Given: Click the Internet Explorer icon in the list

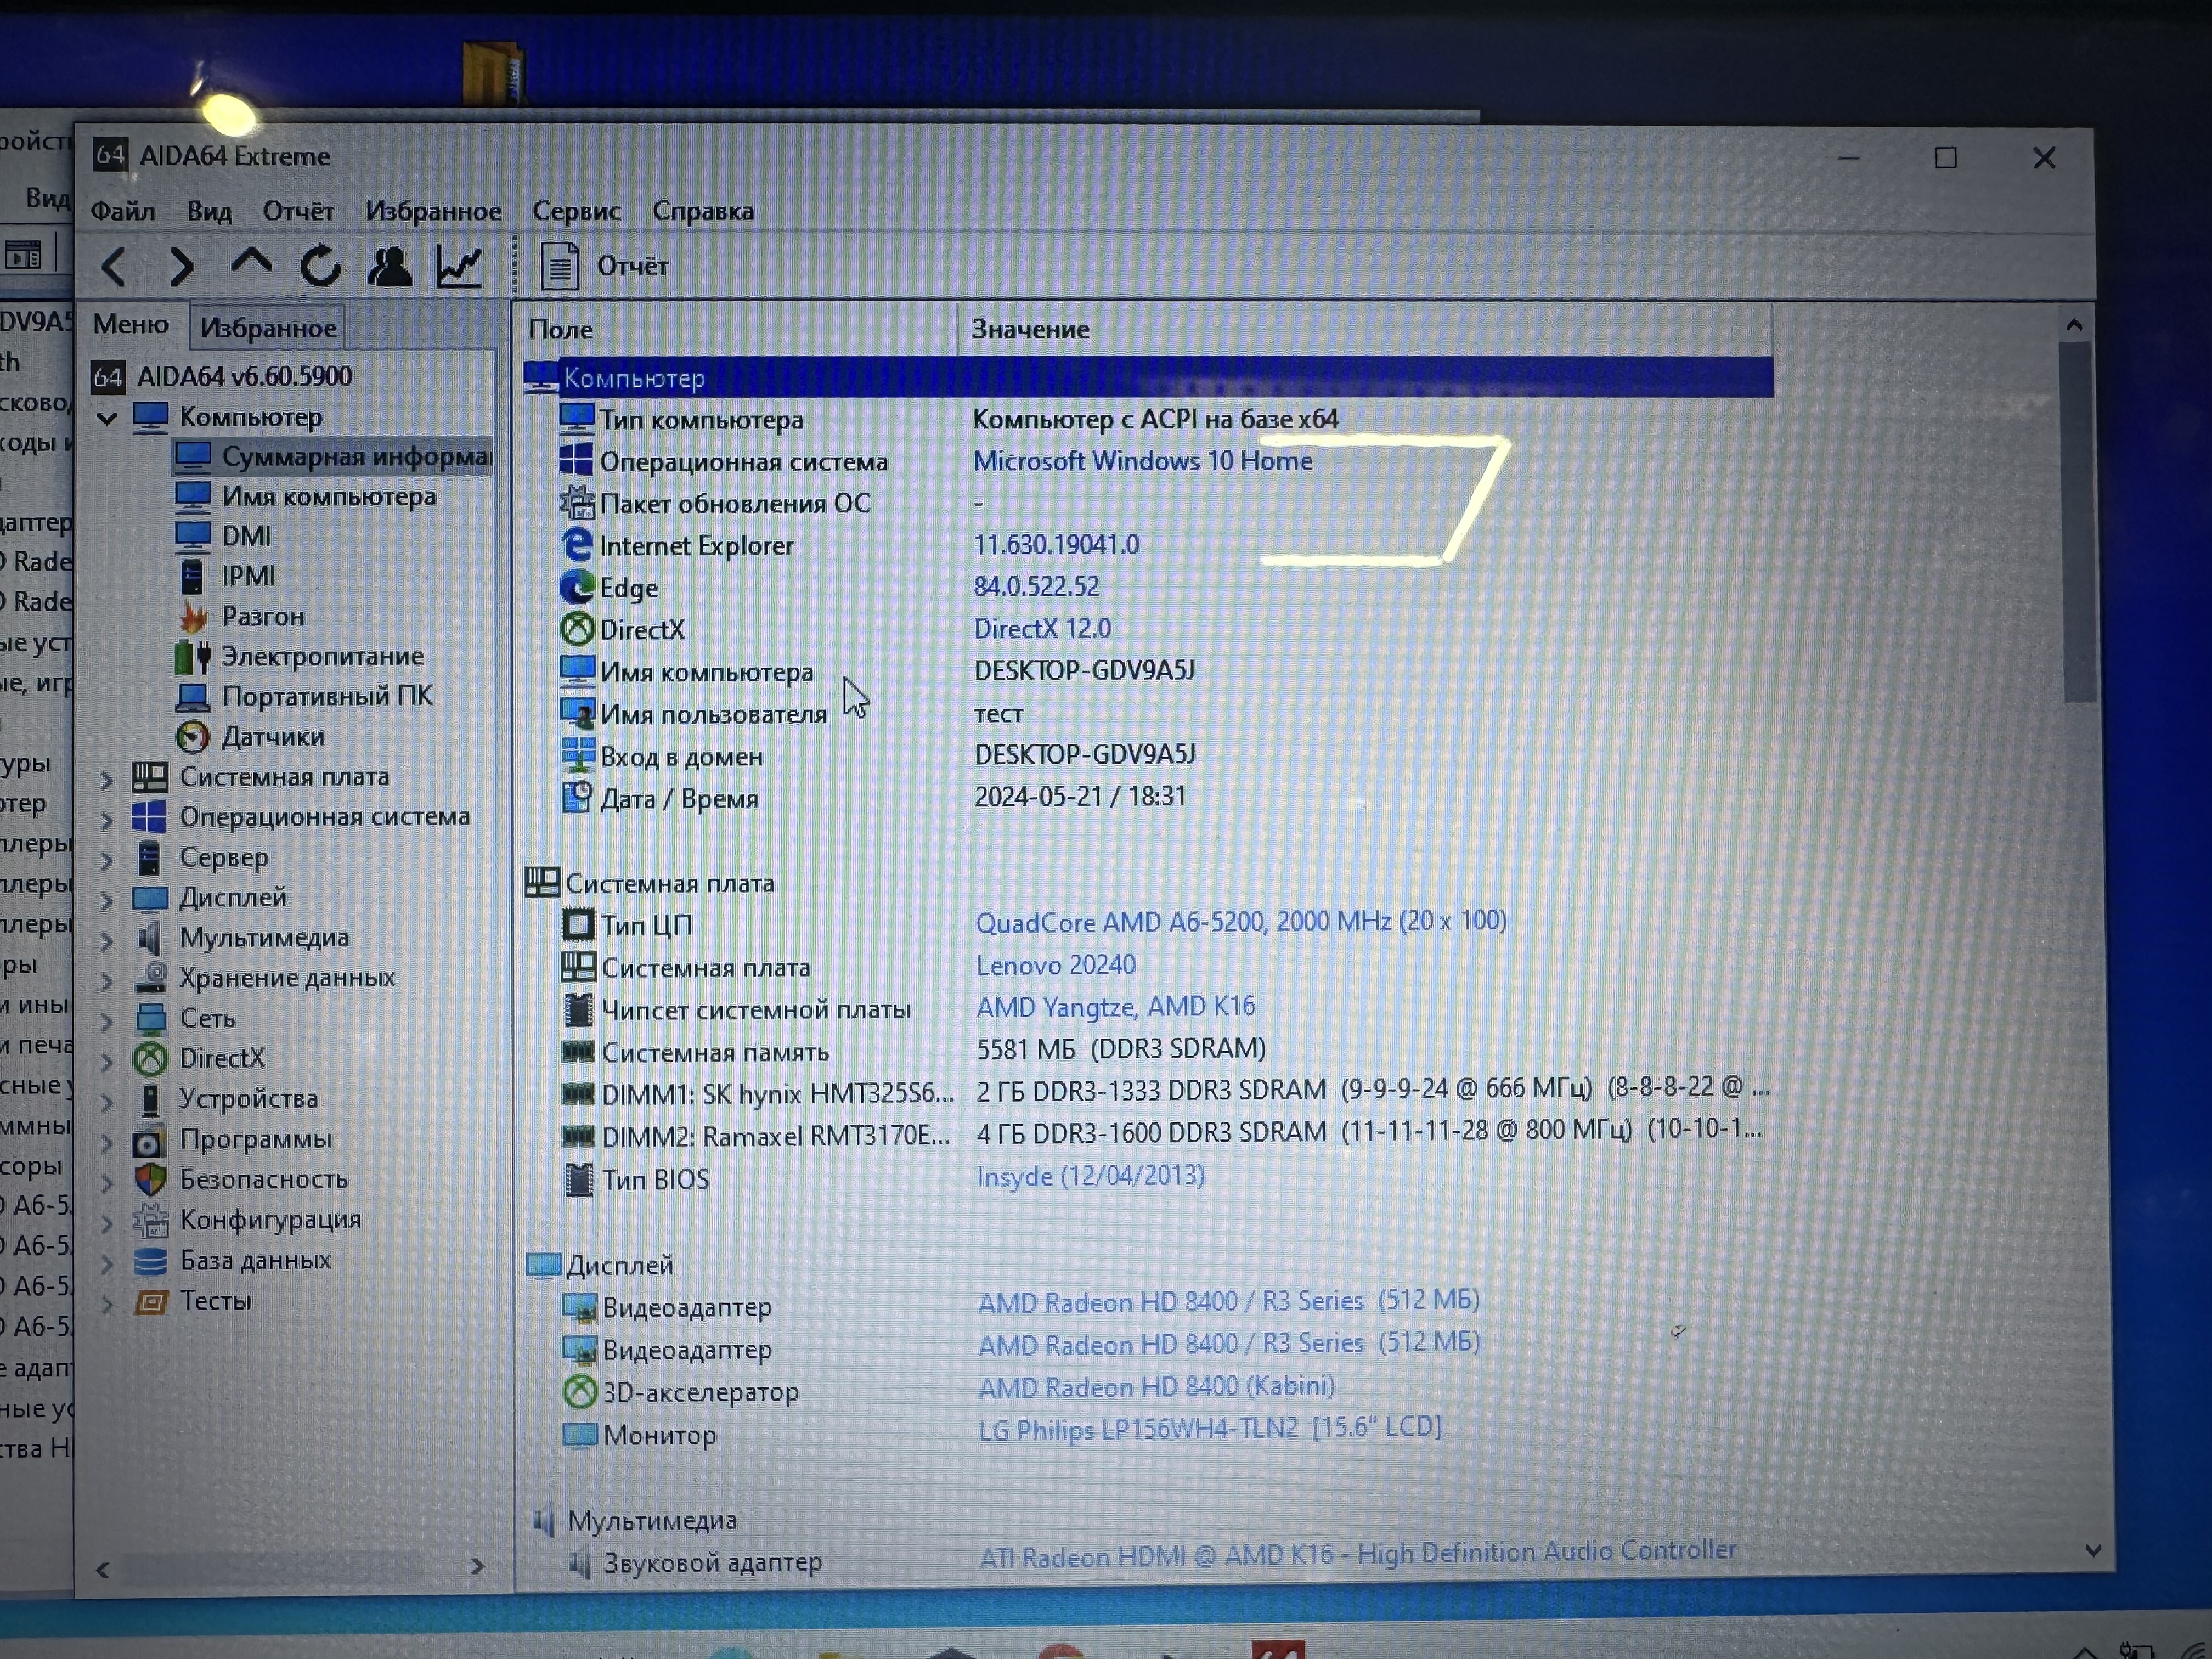Looking at the screenshot, I should [x=577, y=545].
